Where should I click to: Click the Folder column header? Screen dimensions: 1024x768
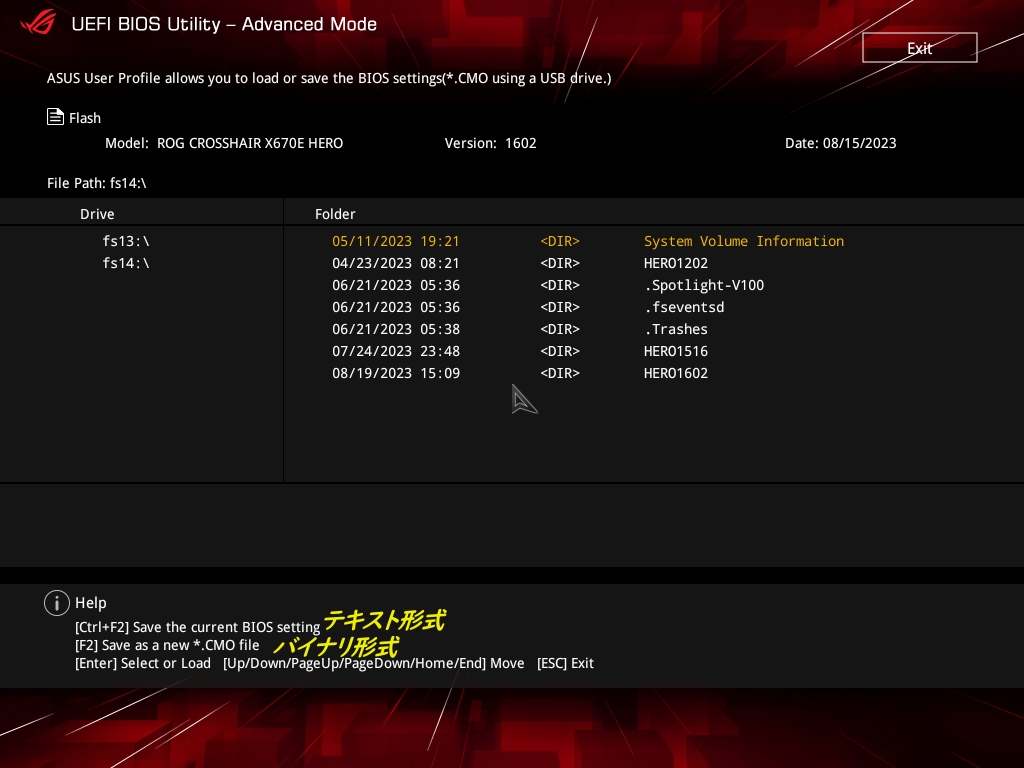335,214
